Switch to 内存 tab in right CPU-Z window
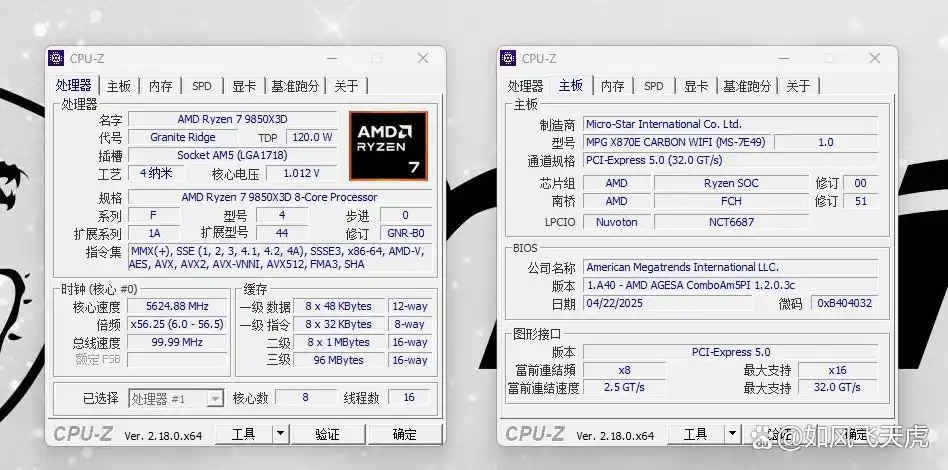948x470 pixels. click(x=612, y=86)
